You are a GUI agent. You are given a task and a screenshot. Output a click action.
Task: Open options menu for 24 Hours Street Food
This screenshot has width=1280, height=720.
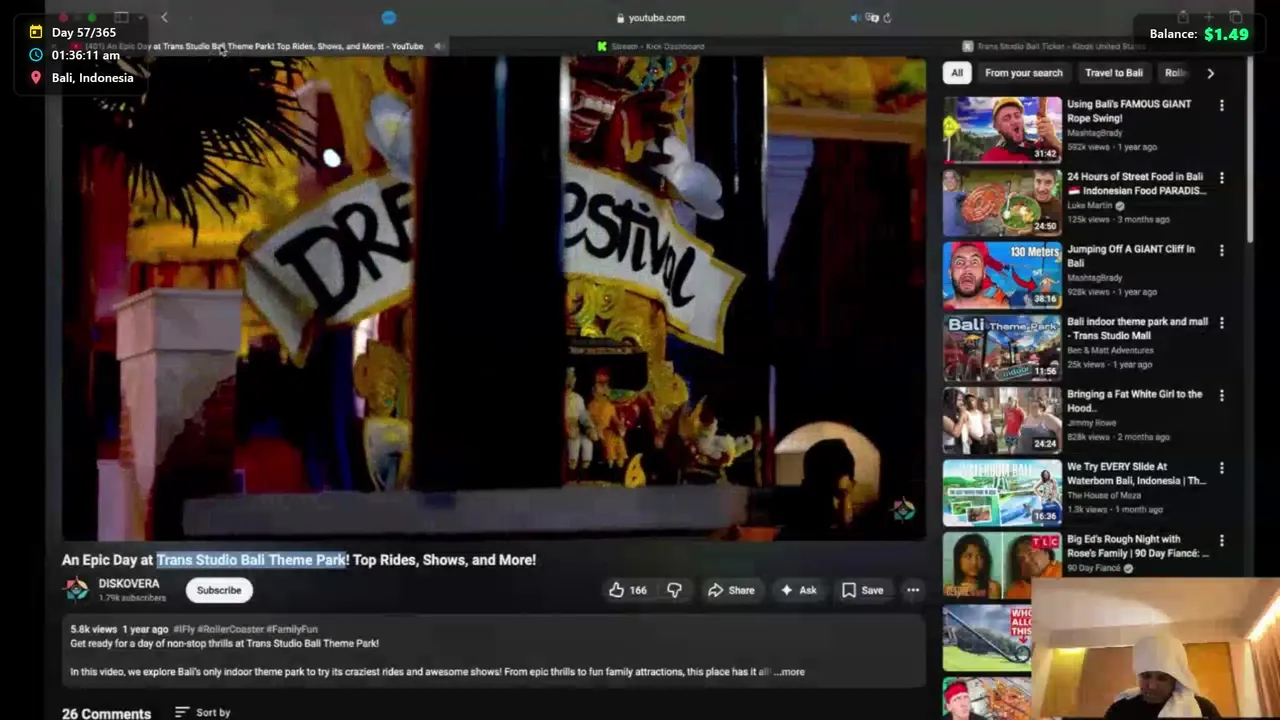click(x=1221, y=178)
